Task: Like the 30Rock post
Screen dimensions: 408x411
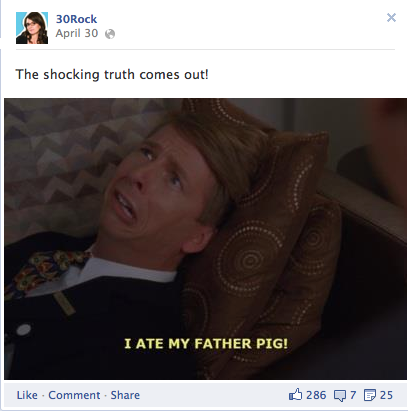Action: point(27,395)
